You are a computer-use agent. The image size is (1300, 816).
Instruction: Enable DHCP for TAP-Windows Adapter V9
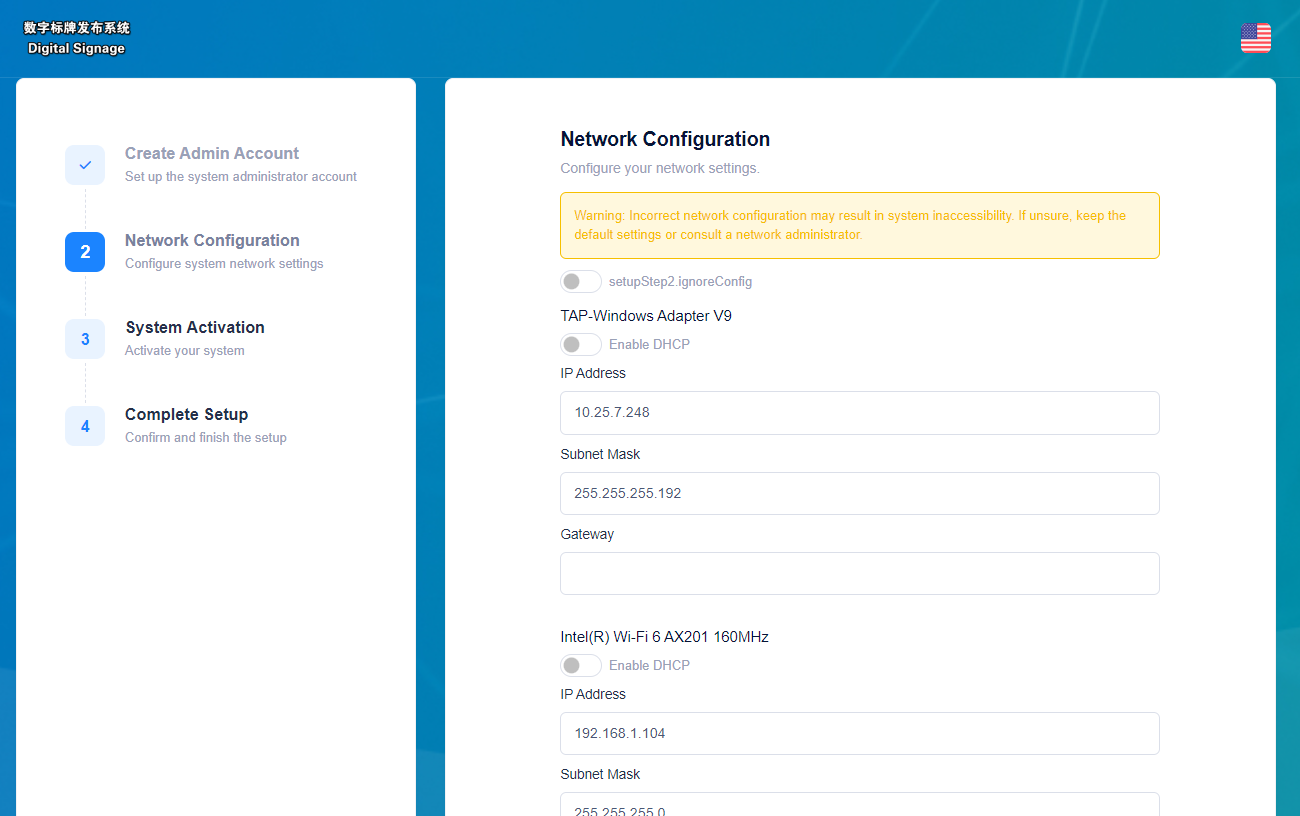[x=581, y=344]
